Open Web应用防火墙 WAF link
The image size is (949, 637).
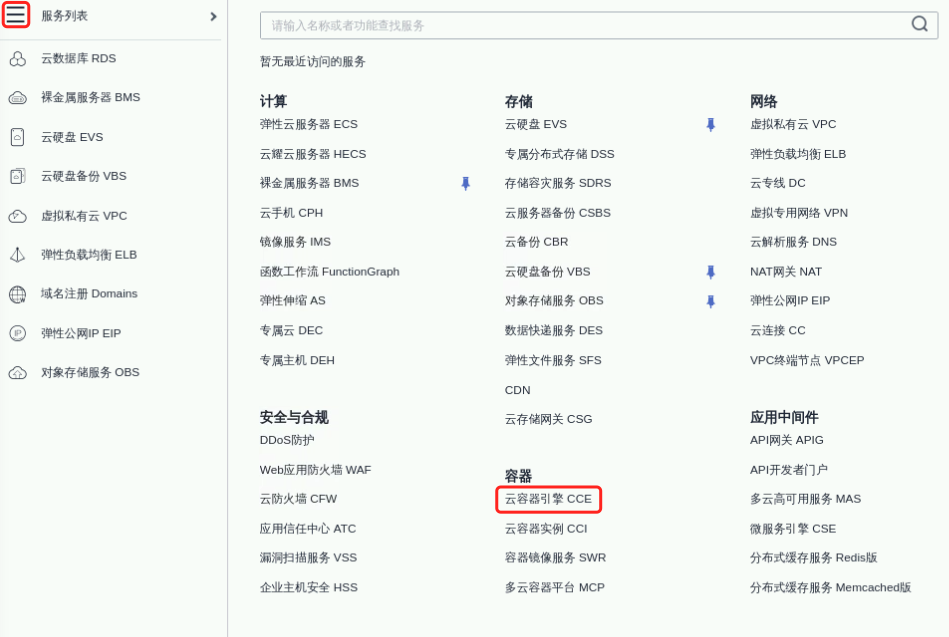315,470
